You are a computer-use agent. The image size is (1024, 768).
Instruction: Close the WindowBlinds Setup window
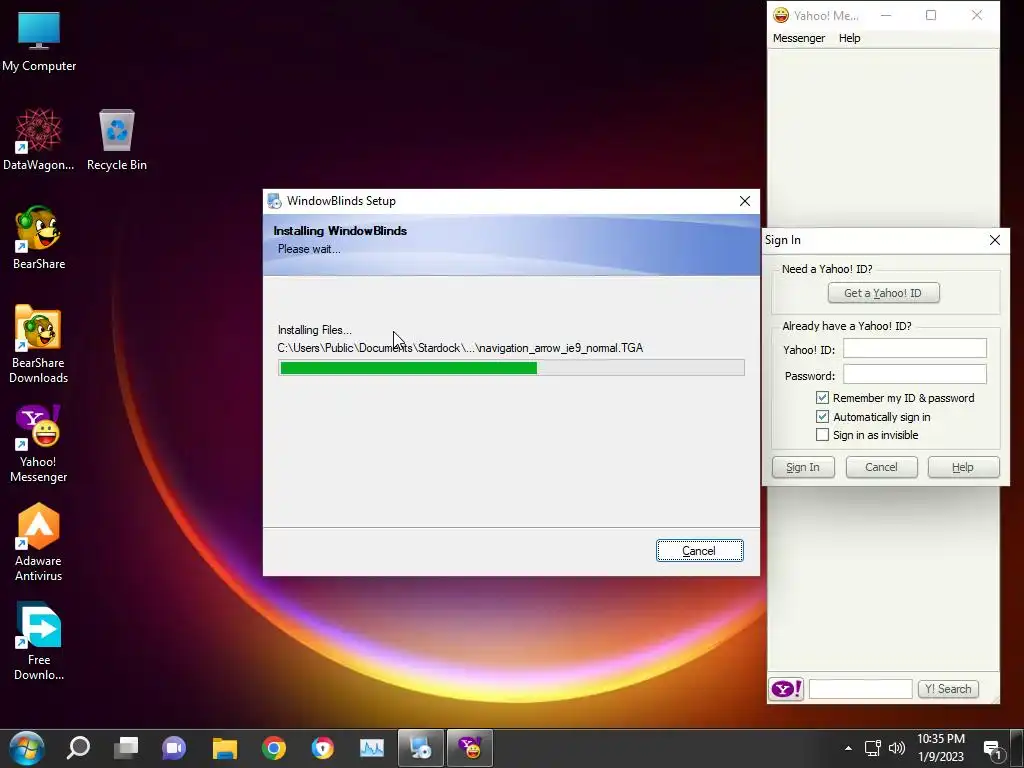744,201
